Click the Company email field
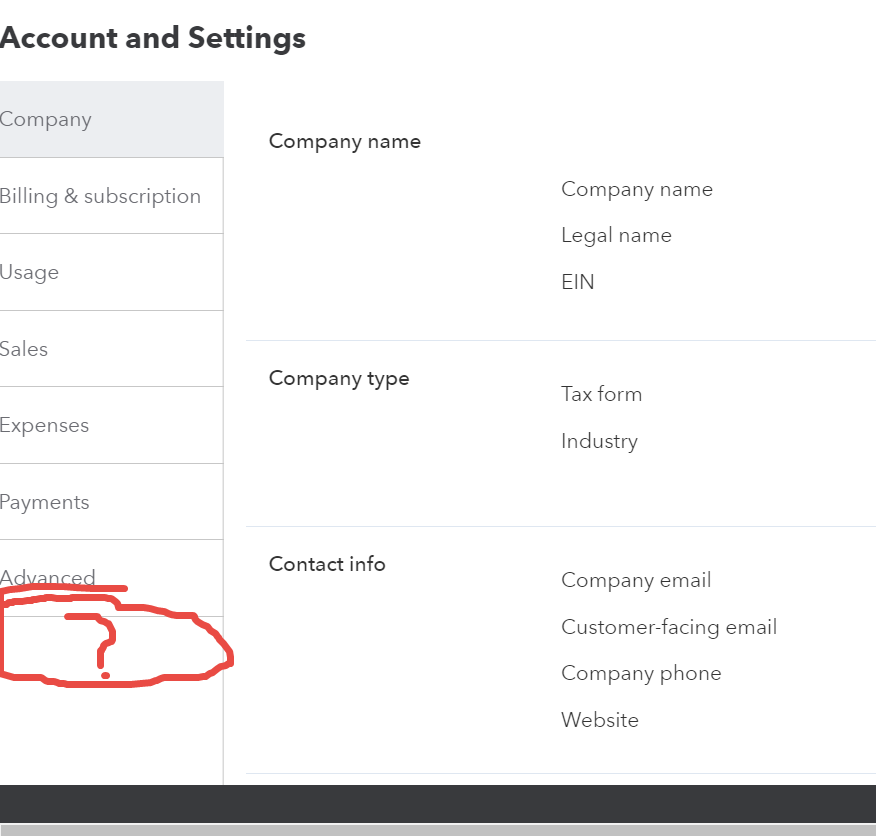 tap(636, 580)
